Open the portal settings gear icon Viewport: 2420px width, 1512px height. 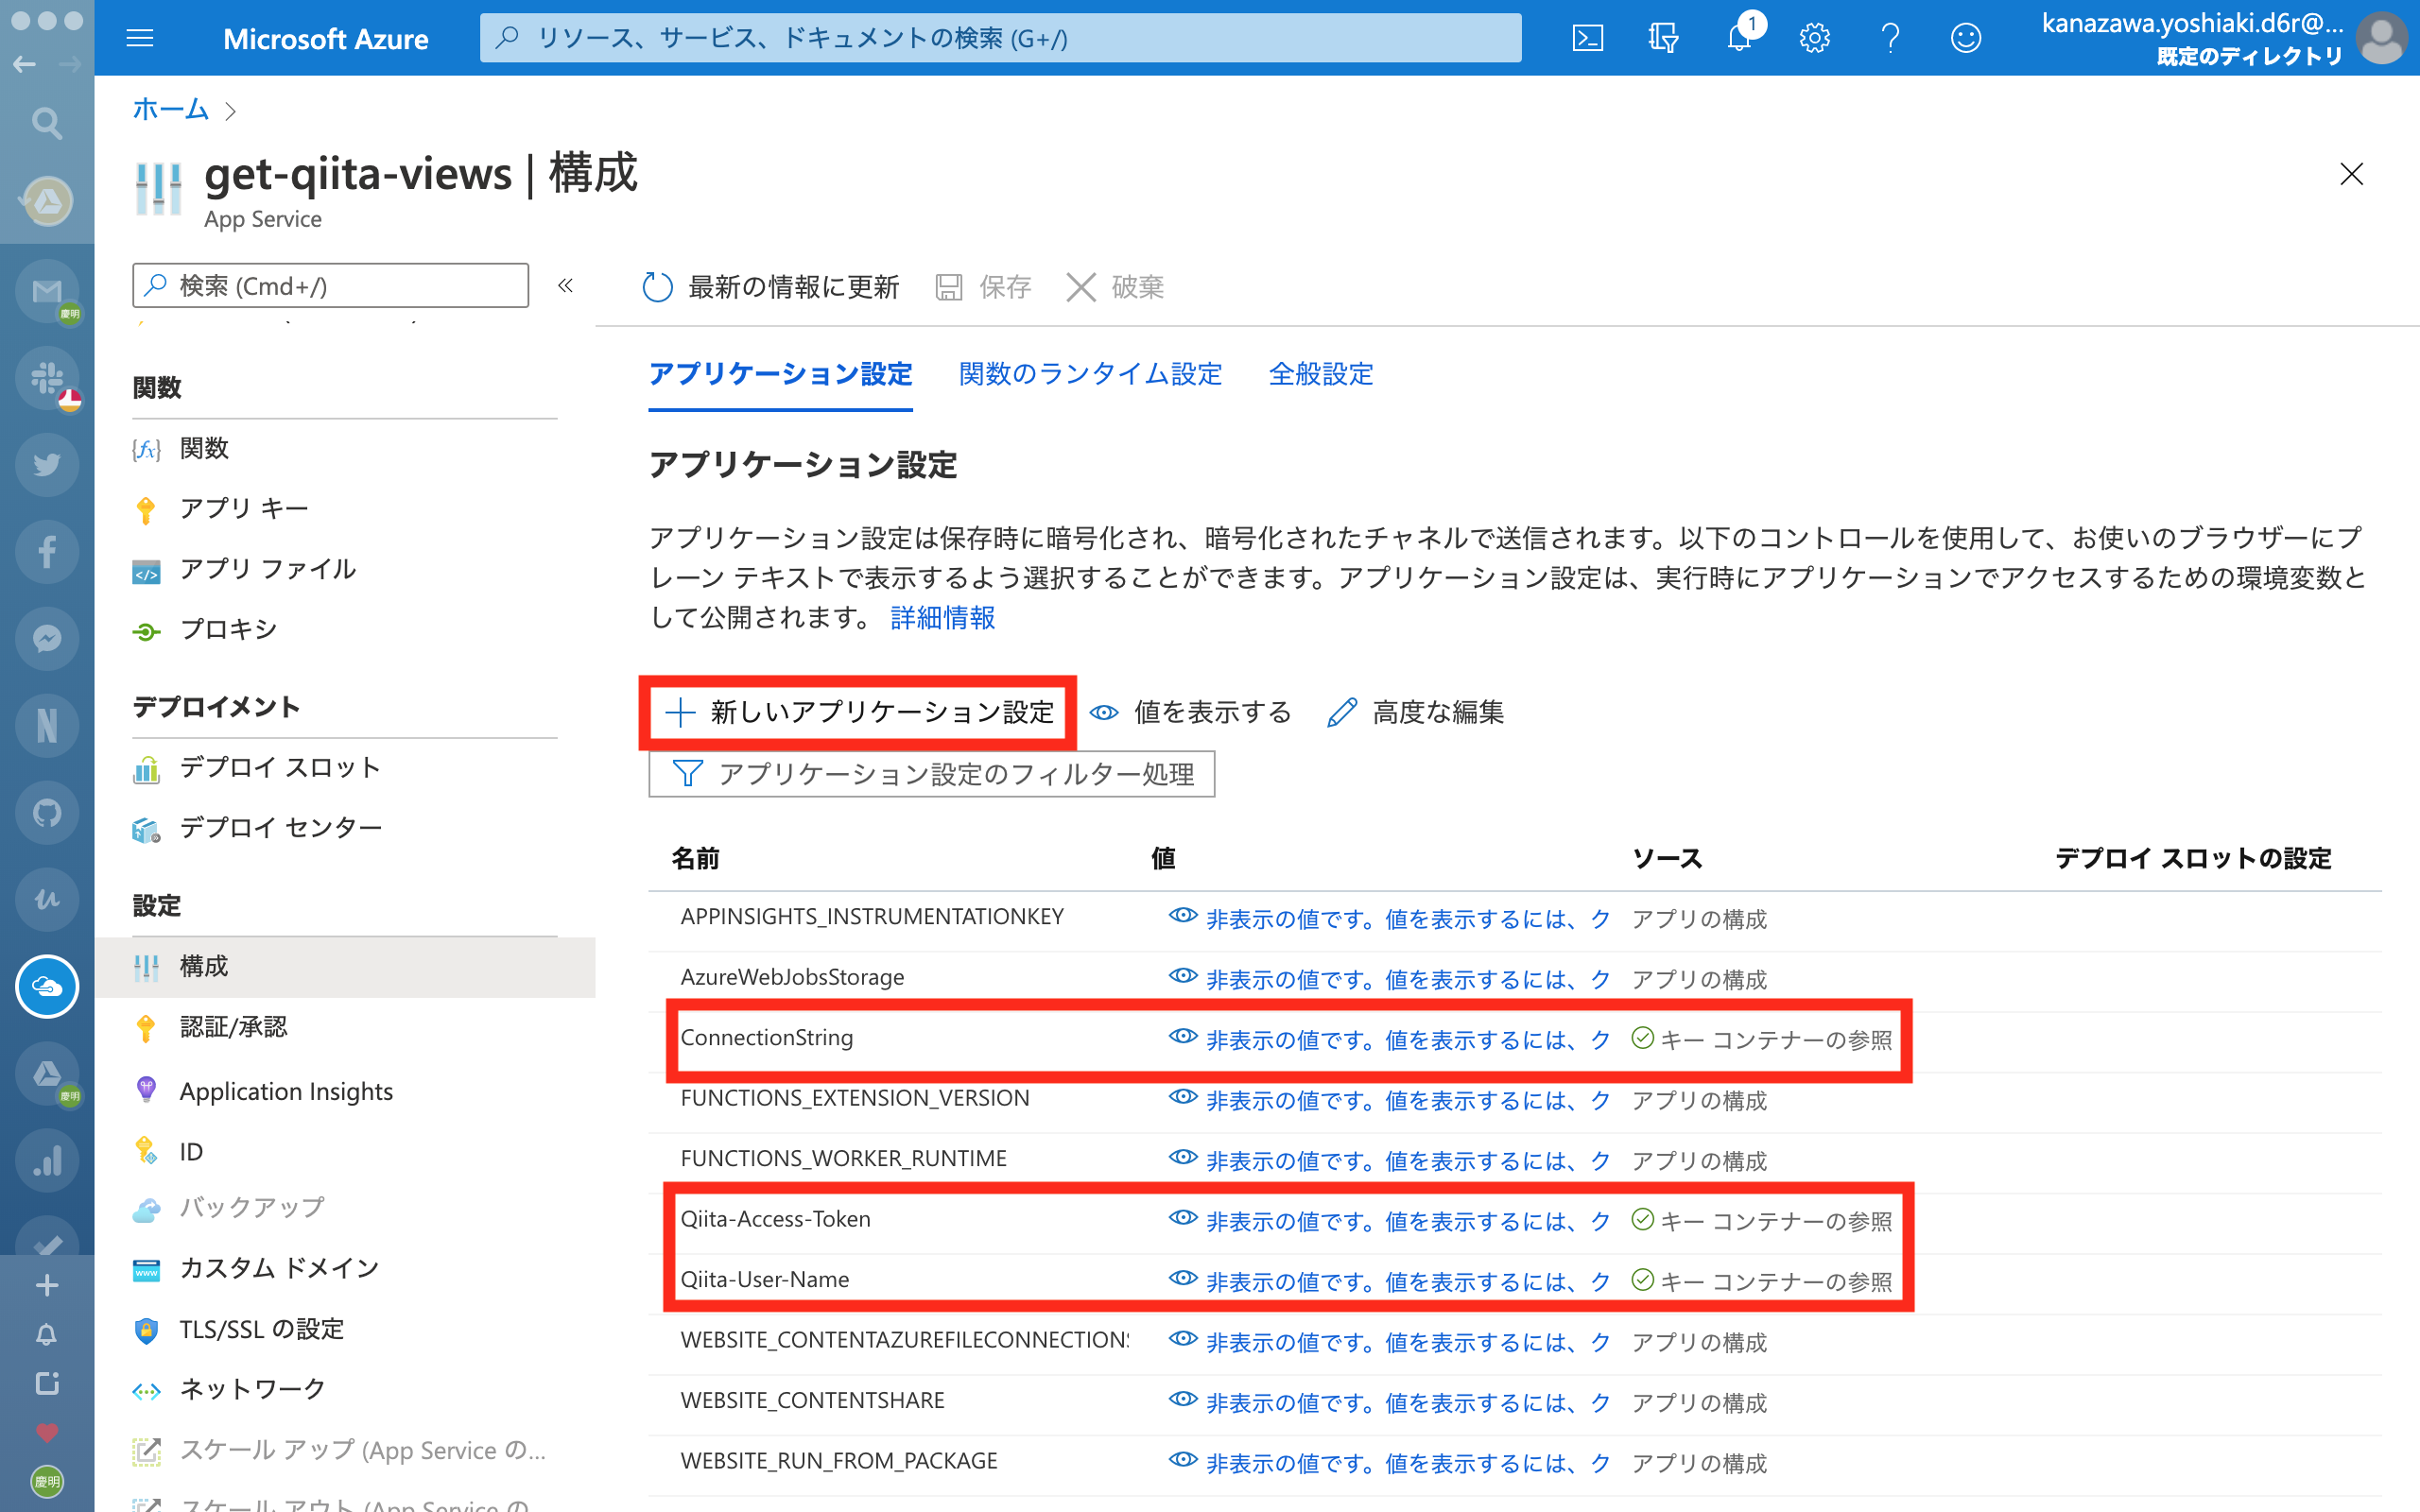(x=1814, y=38)
